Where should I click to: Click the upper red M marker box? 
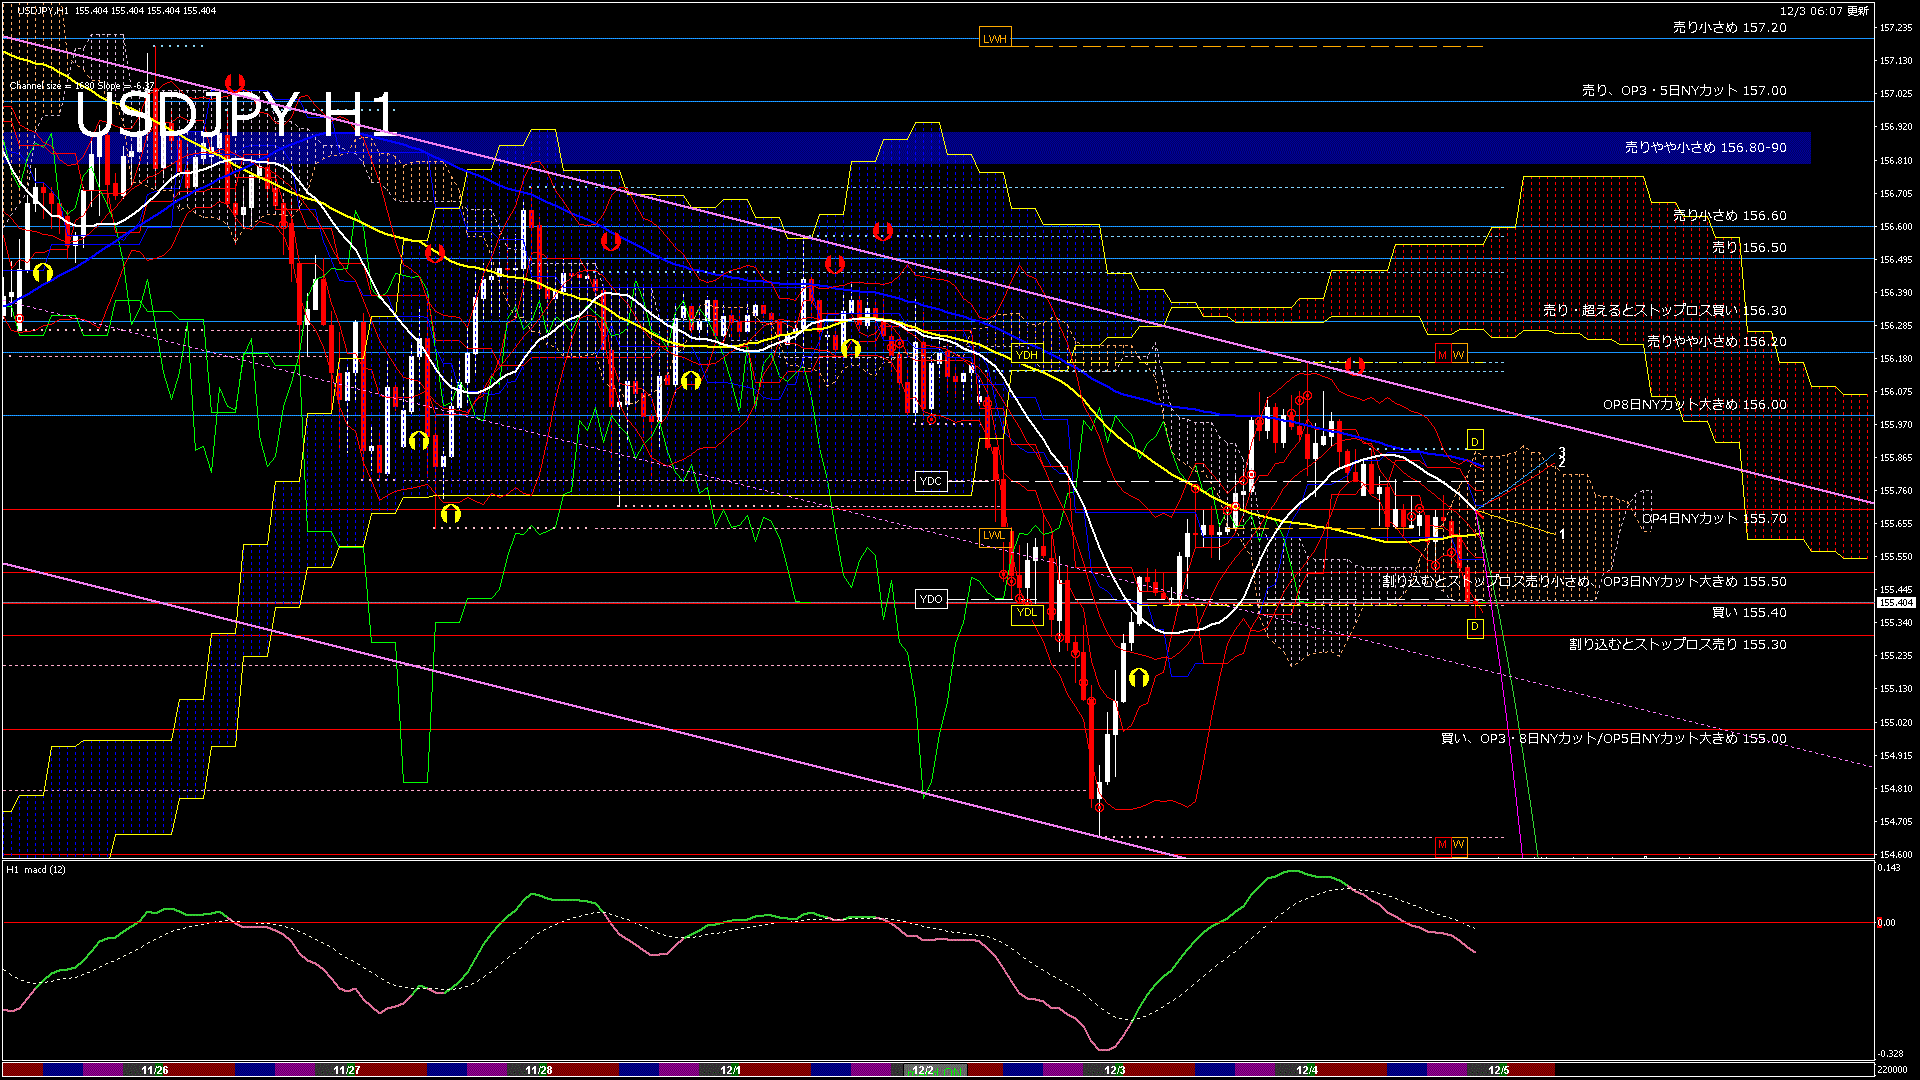[x=1442, y=355]
